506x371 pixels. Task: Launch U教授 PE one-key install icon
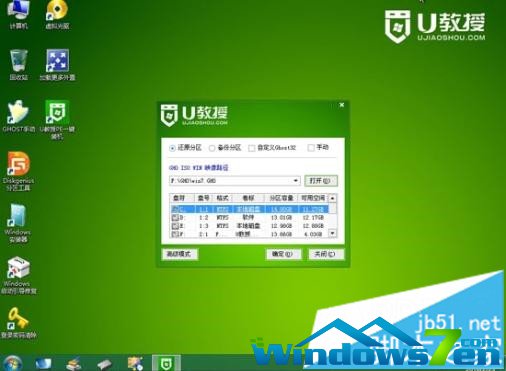pyautogui.click(x=57, y=119)
